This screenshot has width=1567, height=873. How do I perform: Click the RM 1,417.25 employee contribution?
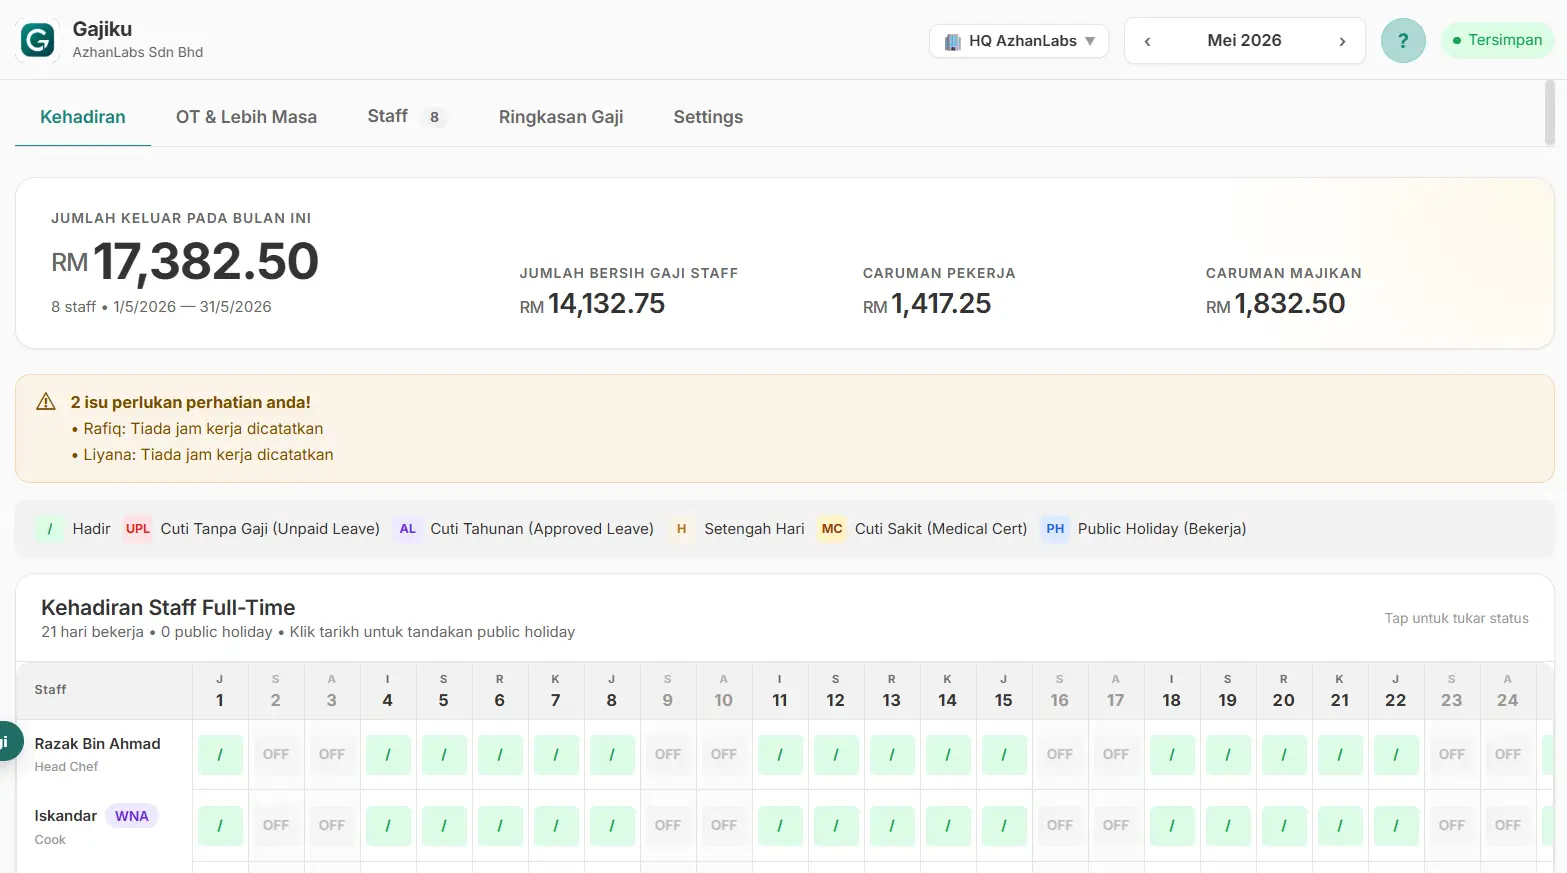927,304
